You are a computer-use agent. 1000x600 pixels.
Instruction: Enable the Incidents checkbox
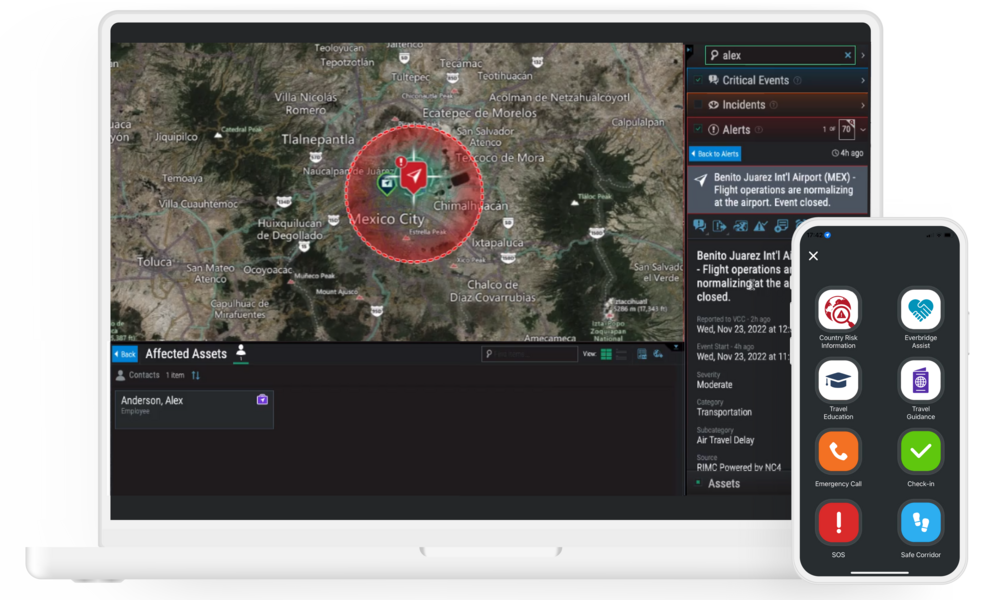[x=698, y=105]
